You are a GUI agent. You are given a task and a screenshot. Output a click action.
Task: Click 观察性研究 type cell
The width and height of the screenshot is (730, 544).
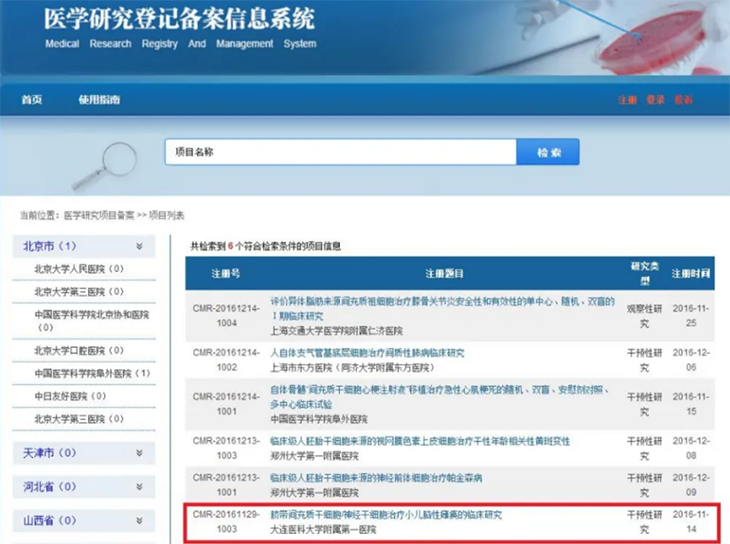pos(644,316)
